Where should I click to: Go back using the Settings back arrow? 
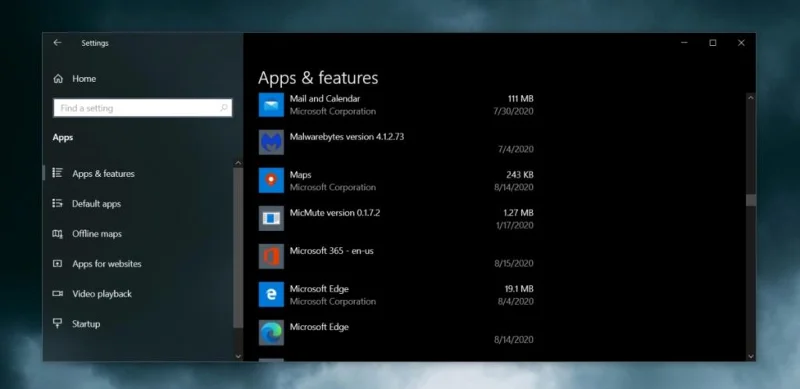(57, 43)
